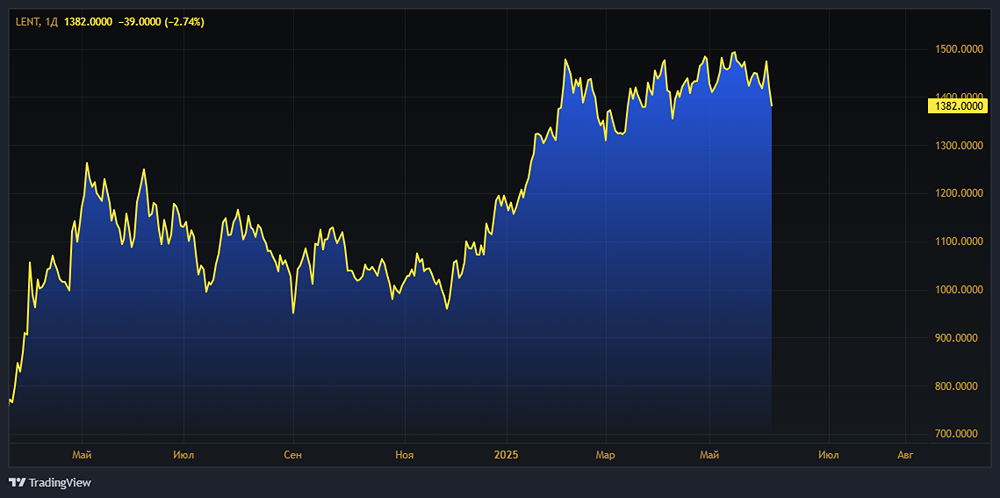Viewport: 1000px width, 498px height.
Task: Click the Мар month label on time axis
Action: [605, 455]
